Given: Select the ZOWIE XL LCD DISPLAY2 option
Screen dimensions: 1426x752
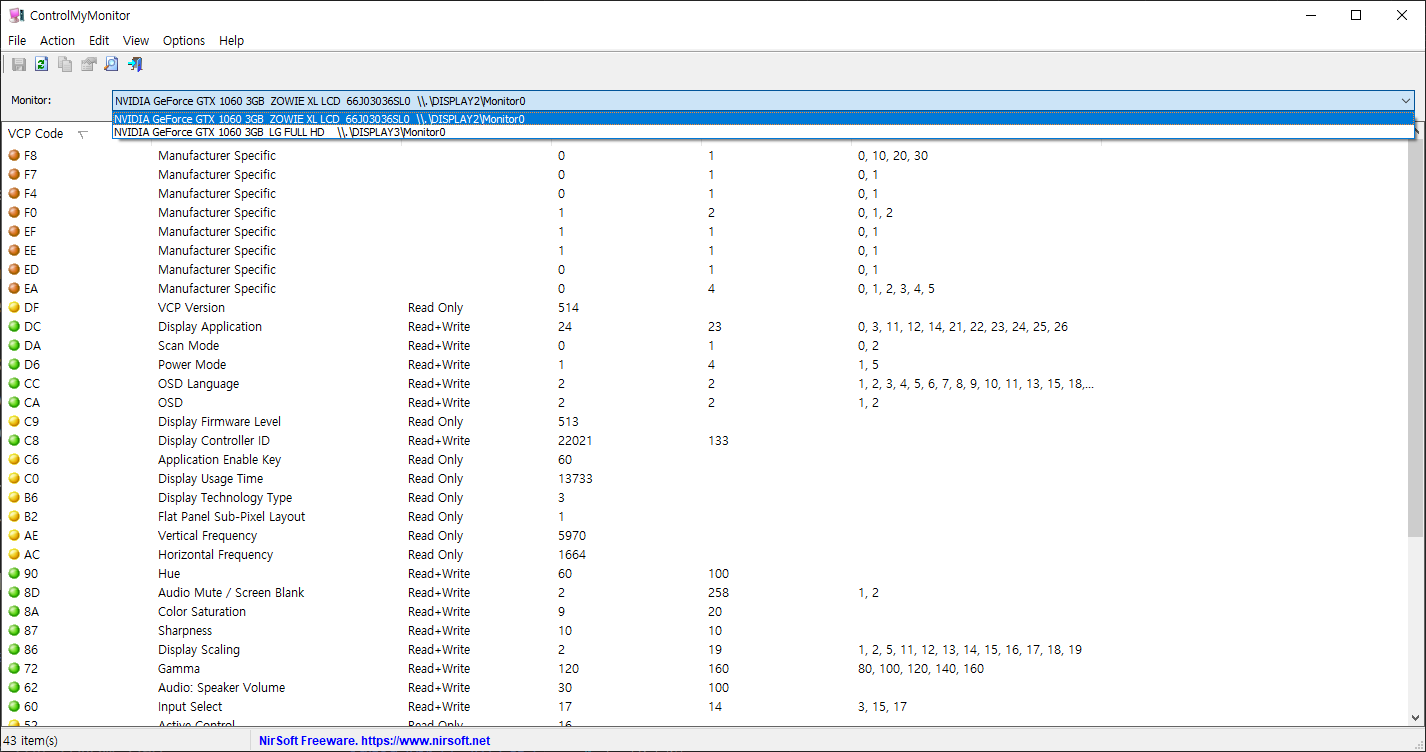Looking at the screenshot, I should (x=764, y=119).
